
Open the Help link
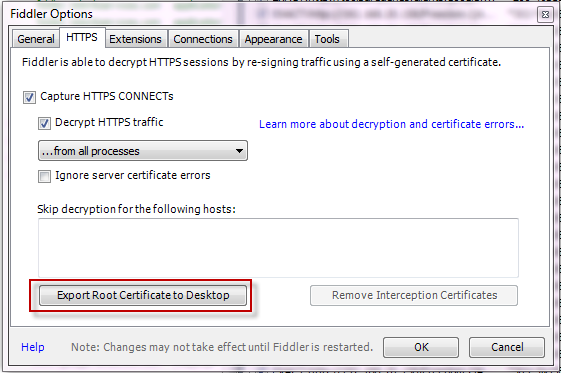33,347
